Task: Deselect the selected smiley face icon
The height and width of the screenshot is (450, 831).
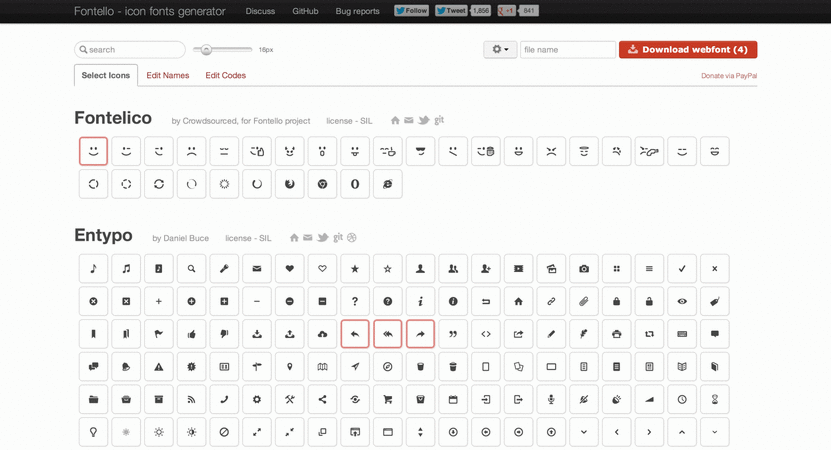Action: (x=93, y=151)
